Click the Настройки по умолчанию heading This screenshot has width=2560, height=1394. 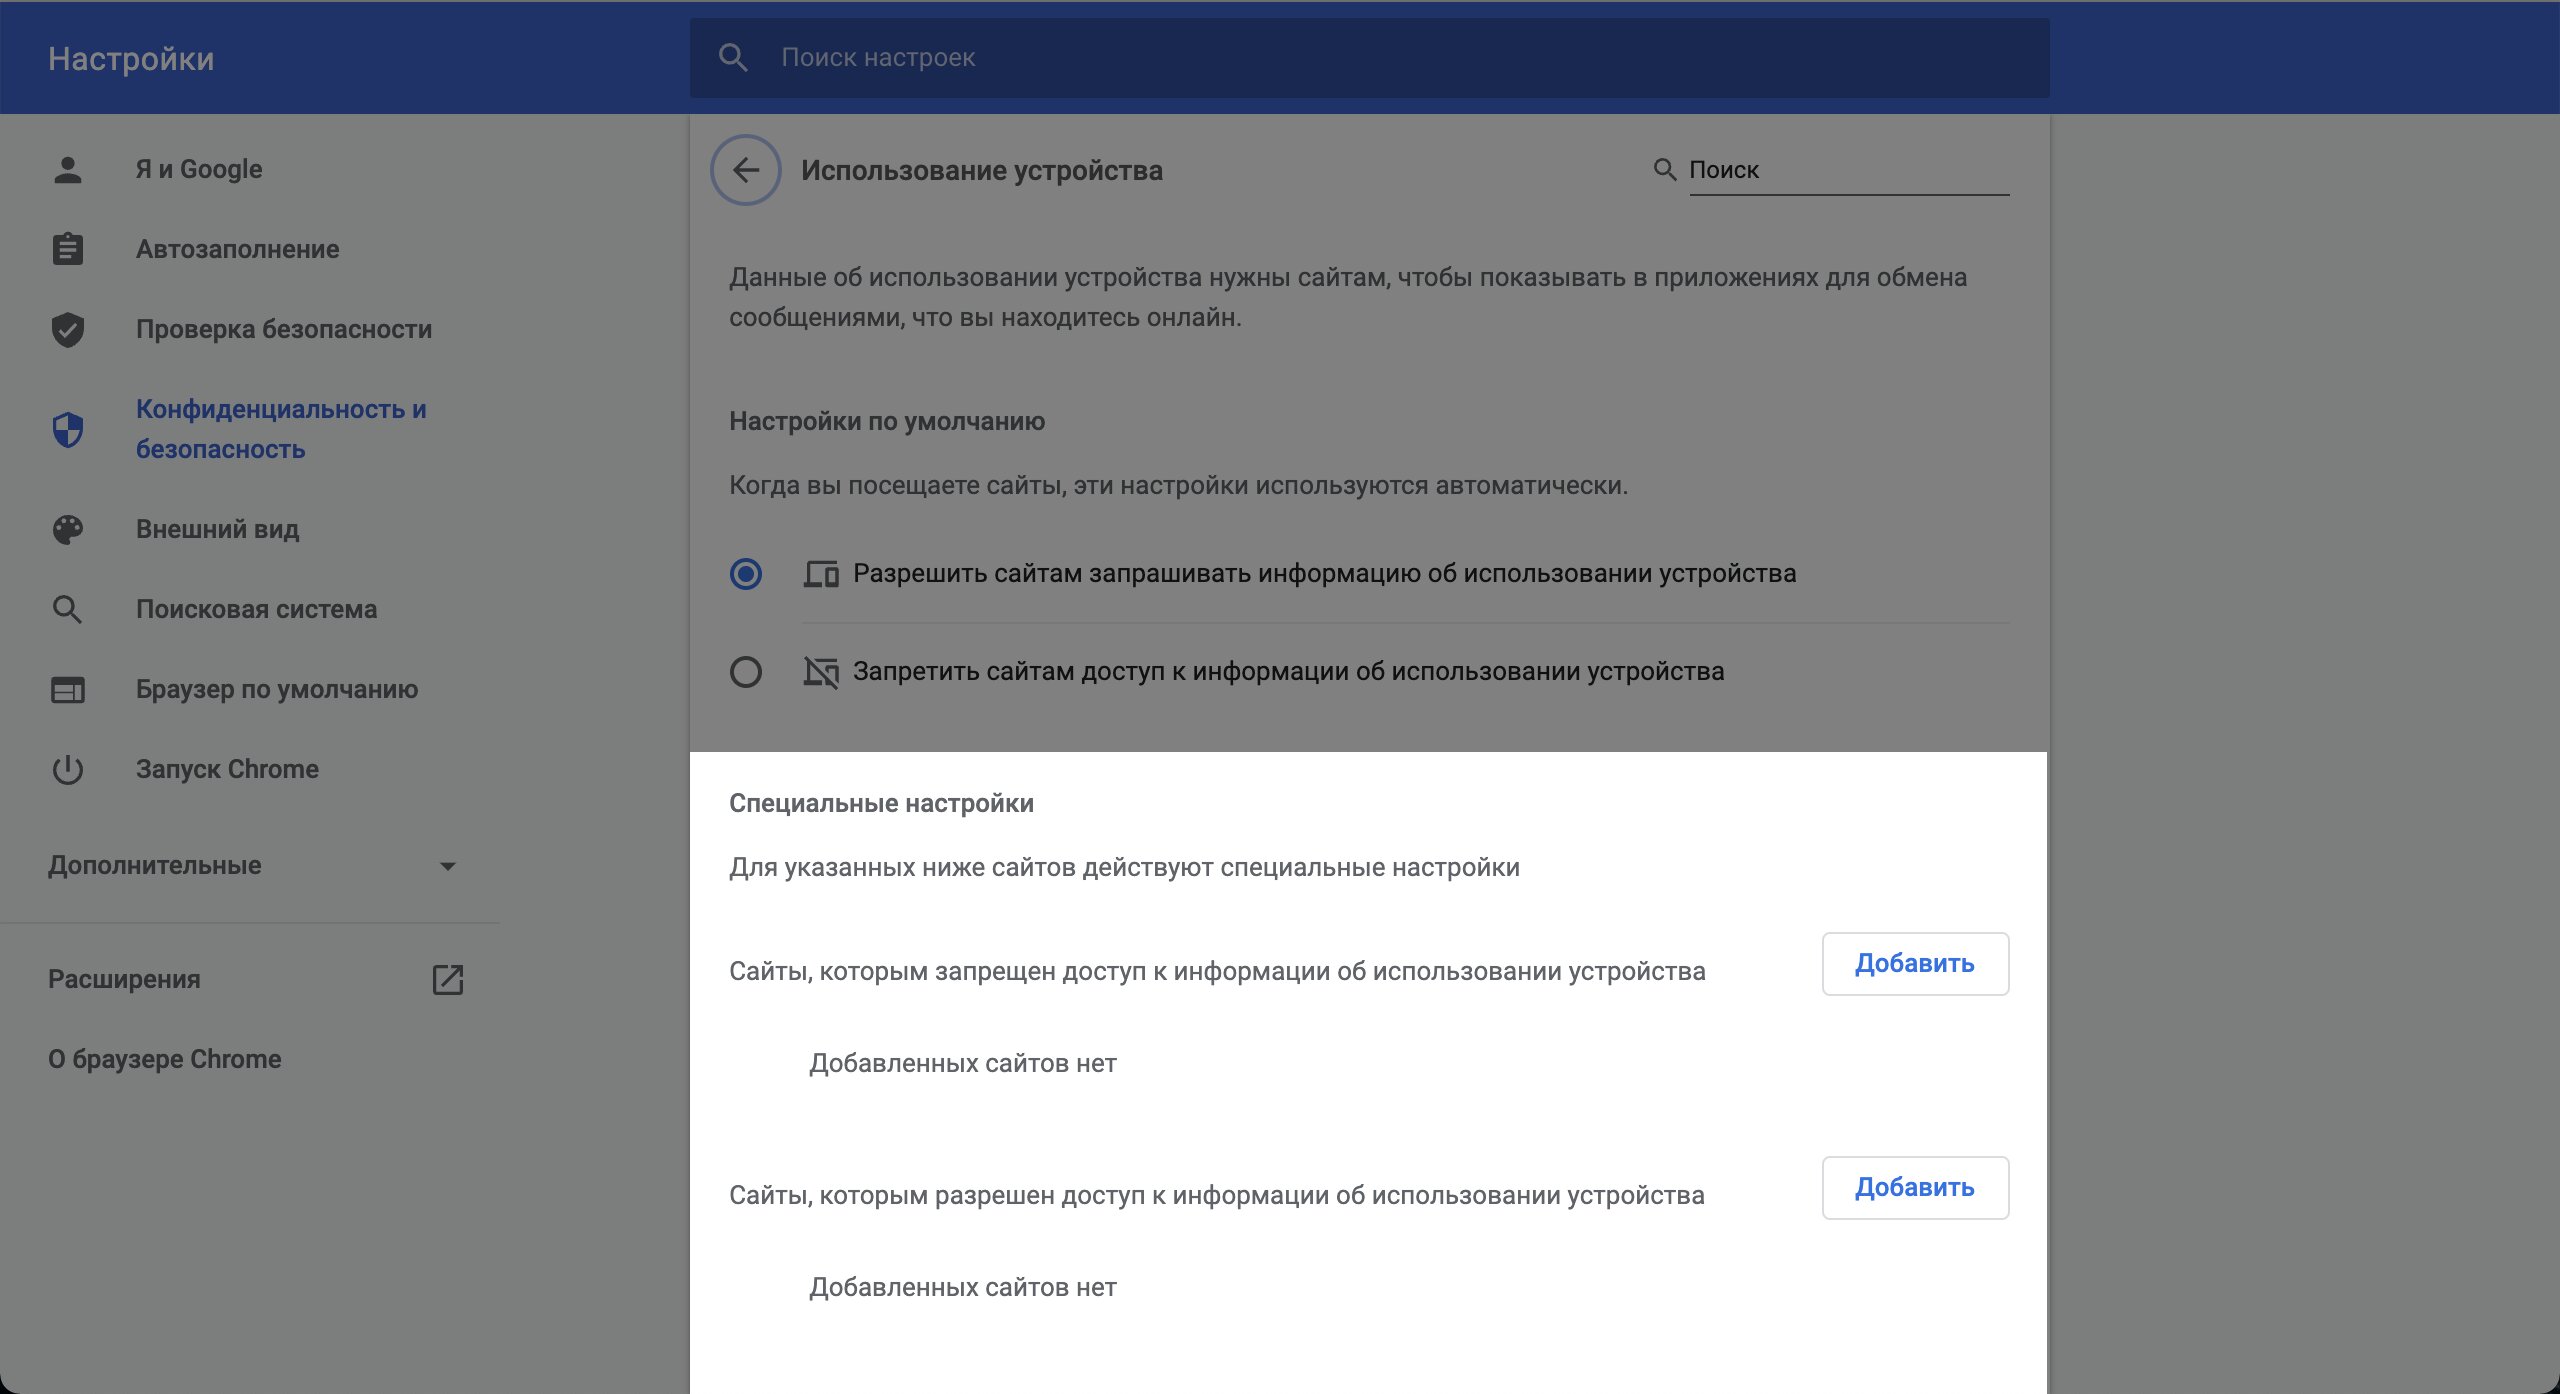(887, 421)
